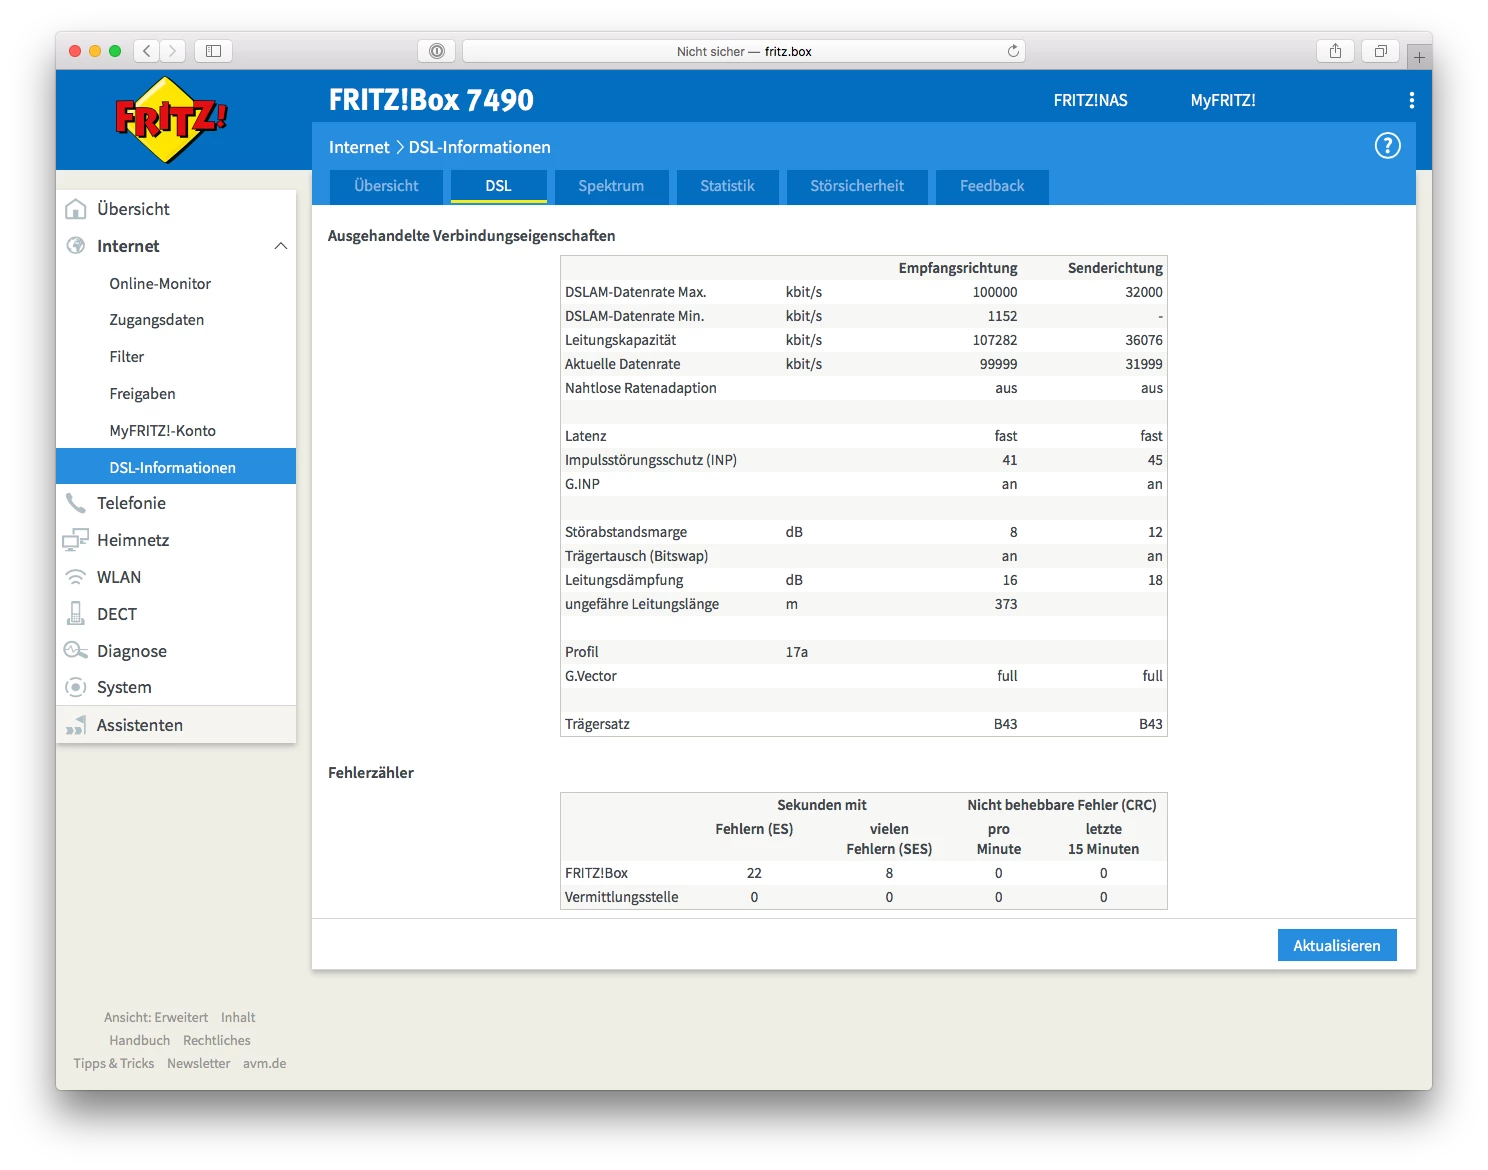The width and height of the screenshot is (1488, 1170).
Task: Open the Diagnose menu label
Action: 132,651
